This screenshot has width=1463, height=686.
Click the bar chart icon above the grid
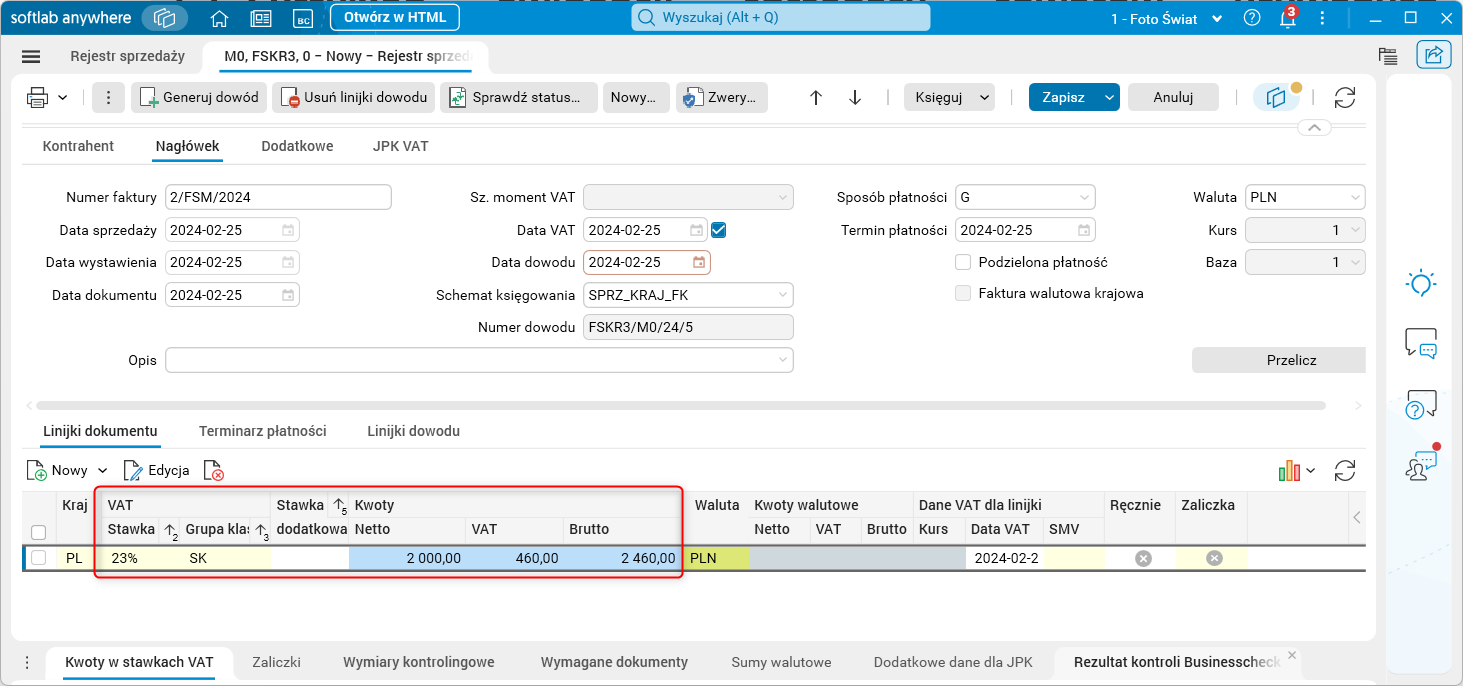1288,470
